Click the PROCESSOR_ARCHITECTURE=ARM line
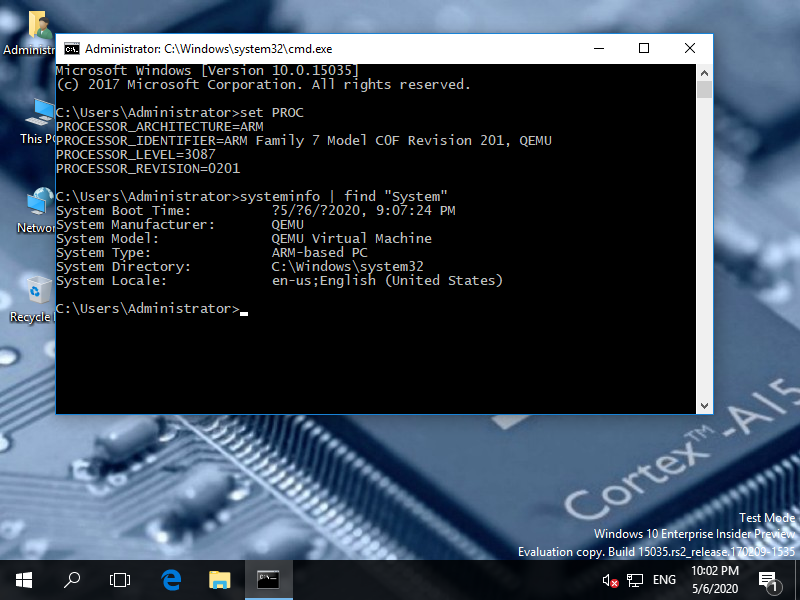The height and width of the screenshot is (600, 800). coord(160,127)
